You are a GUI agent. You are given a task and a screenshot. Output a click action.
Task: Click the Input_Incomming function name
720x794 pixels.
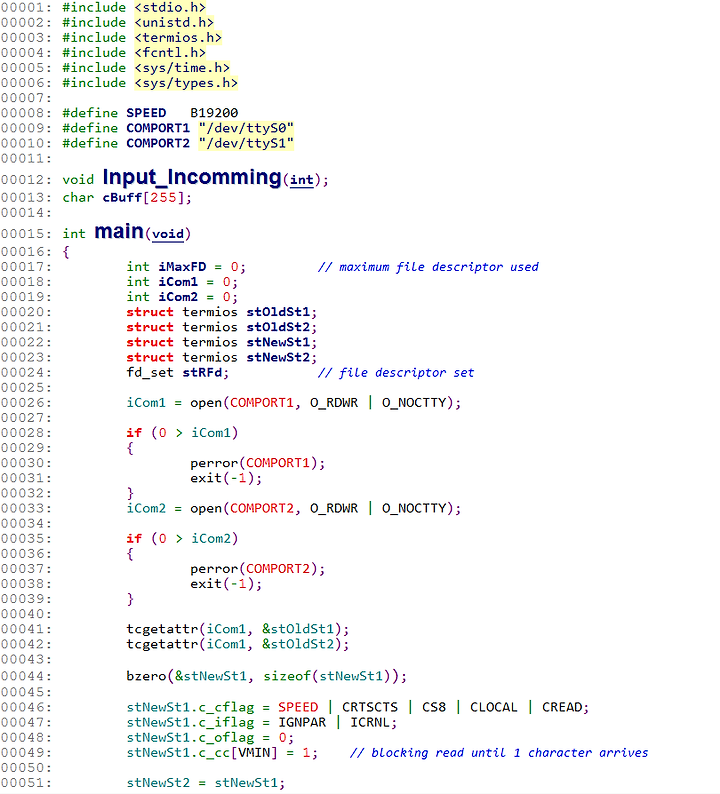coord(191,177)
